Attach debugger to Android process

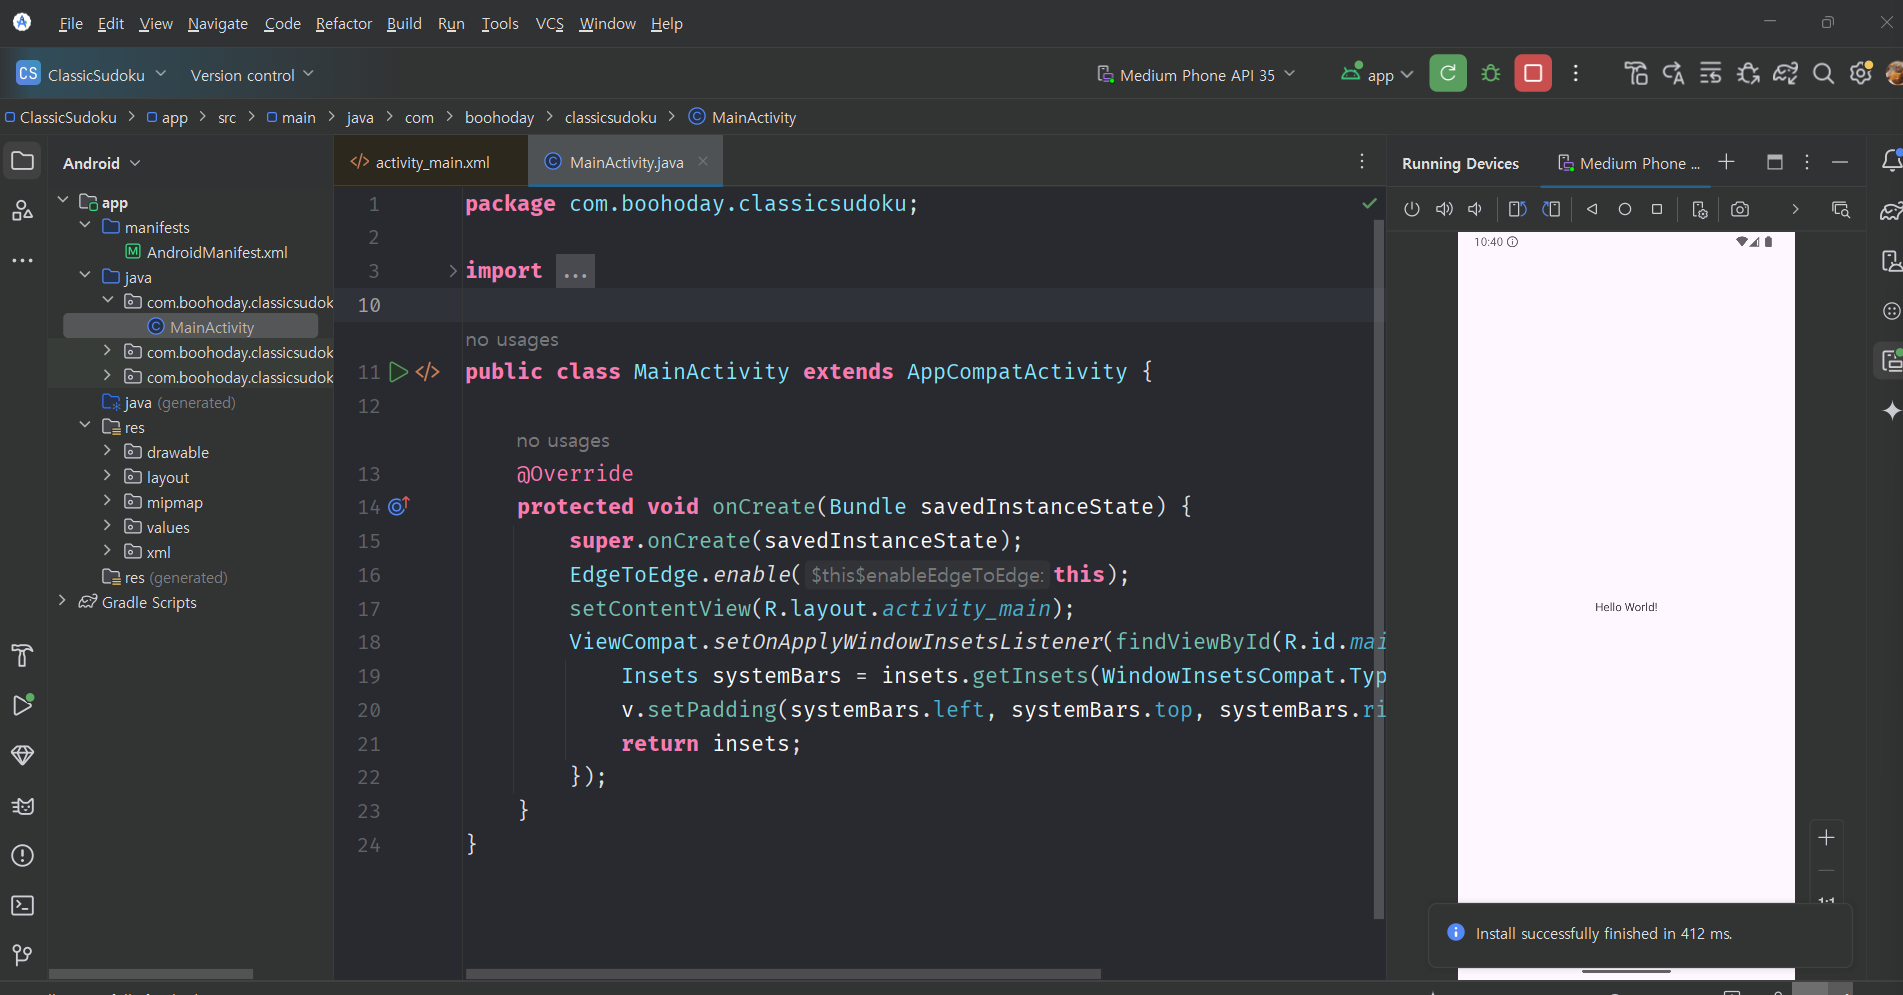[x=1748, y=73]
